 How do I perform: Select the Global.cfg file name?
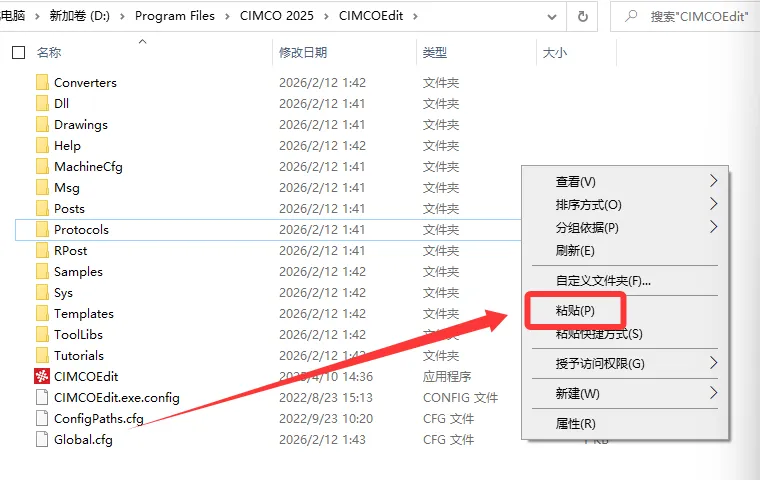tap(83, 440)
